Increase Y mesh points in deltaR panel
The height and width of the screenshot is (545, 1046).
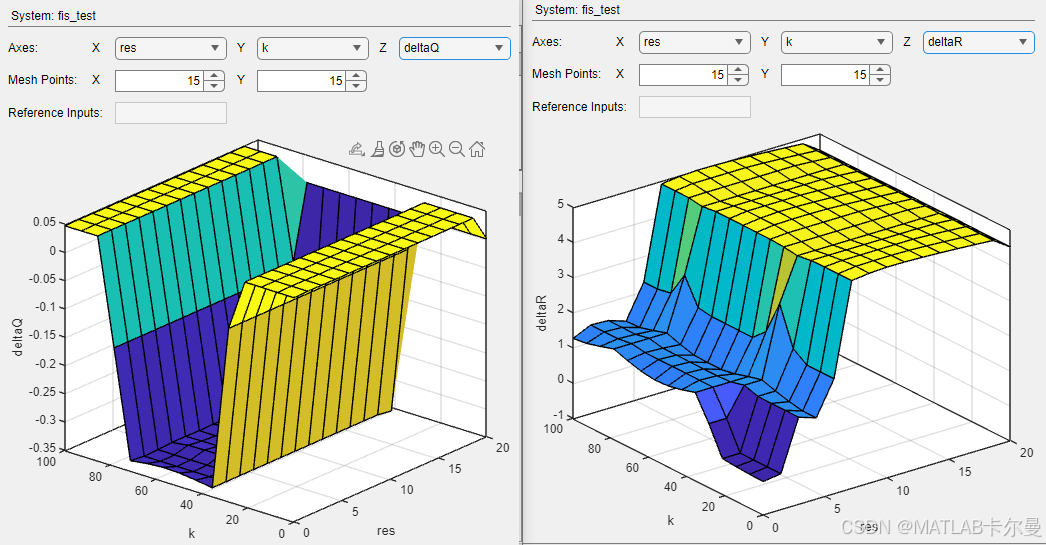pos(880,70)
